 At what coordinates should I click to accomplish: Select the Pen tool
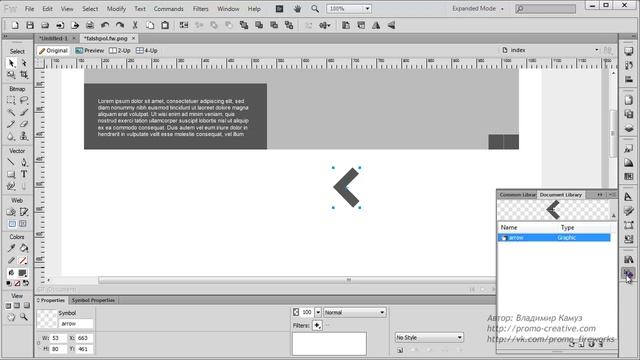pos(24,162)
